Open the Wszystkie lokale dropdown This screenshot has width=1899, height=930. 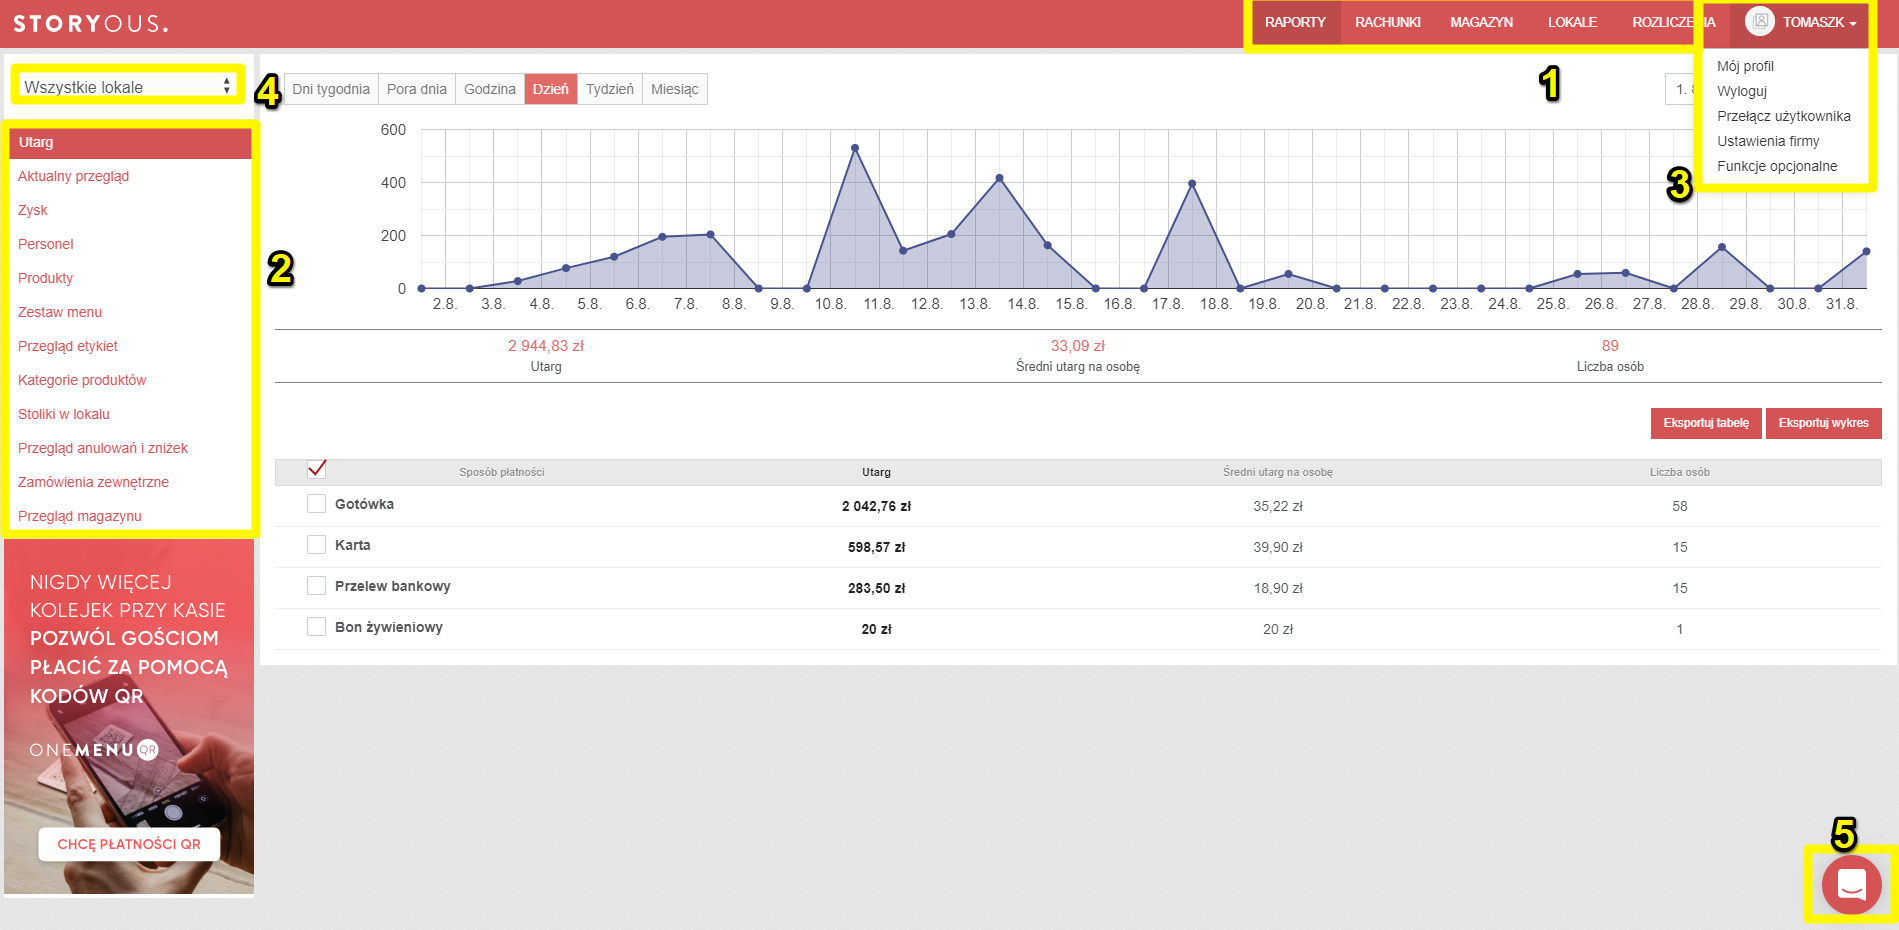[x=127, y=86]
